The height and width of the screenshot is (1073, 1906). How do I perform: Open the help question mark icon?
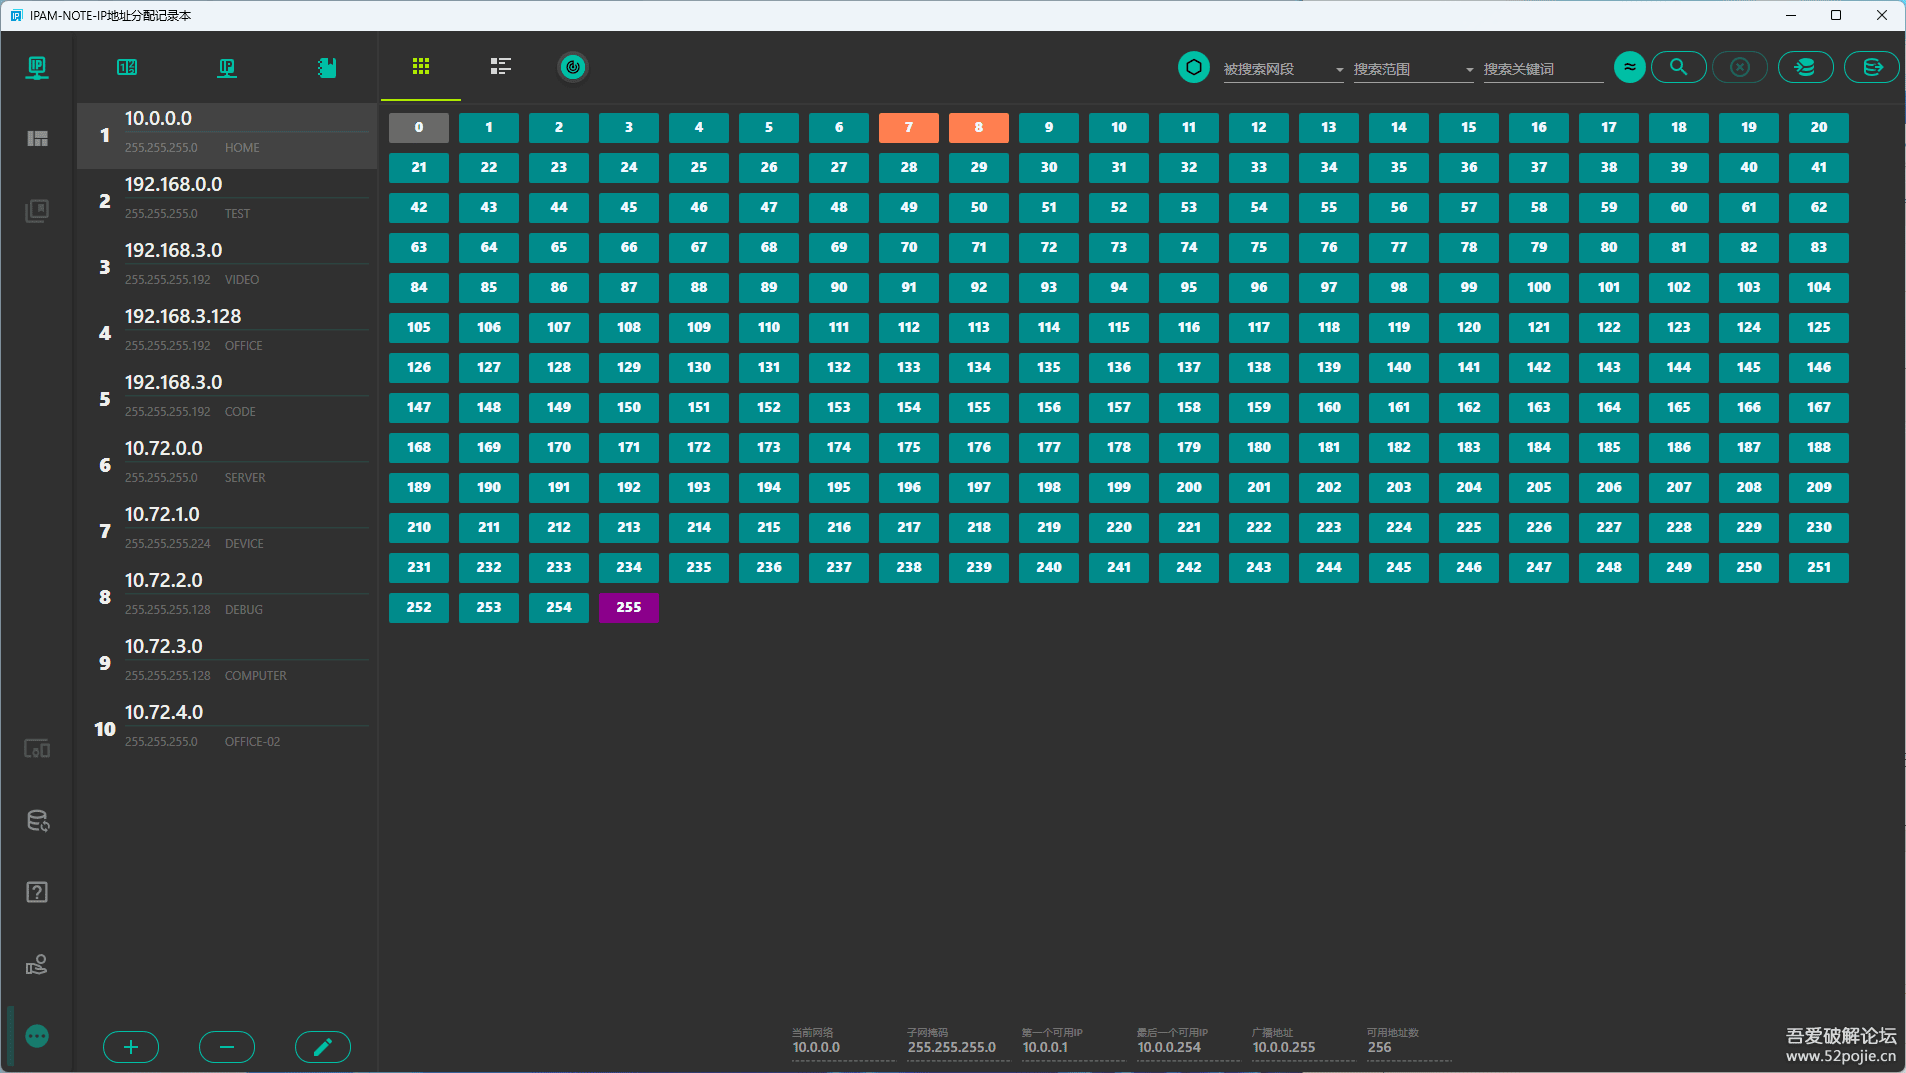point(37,892)
